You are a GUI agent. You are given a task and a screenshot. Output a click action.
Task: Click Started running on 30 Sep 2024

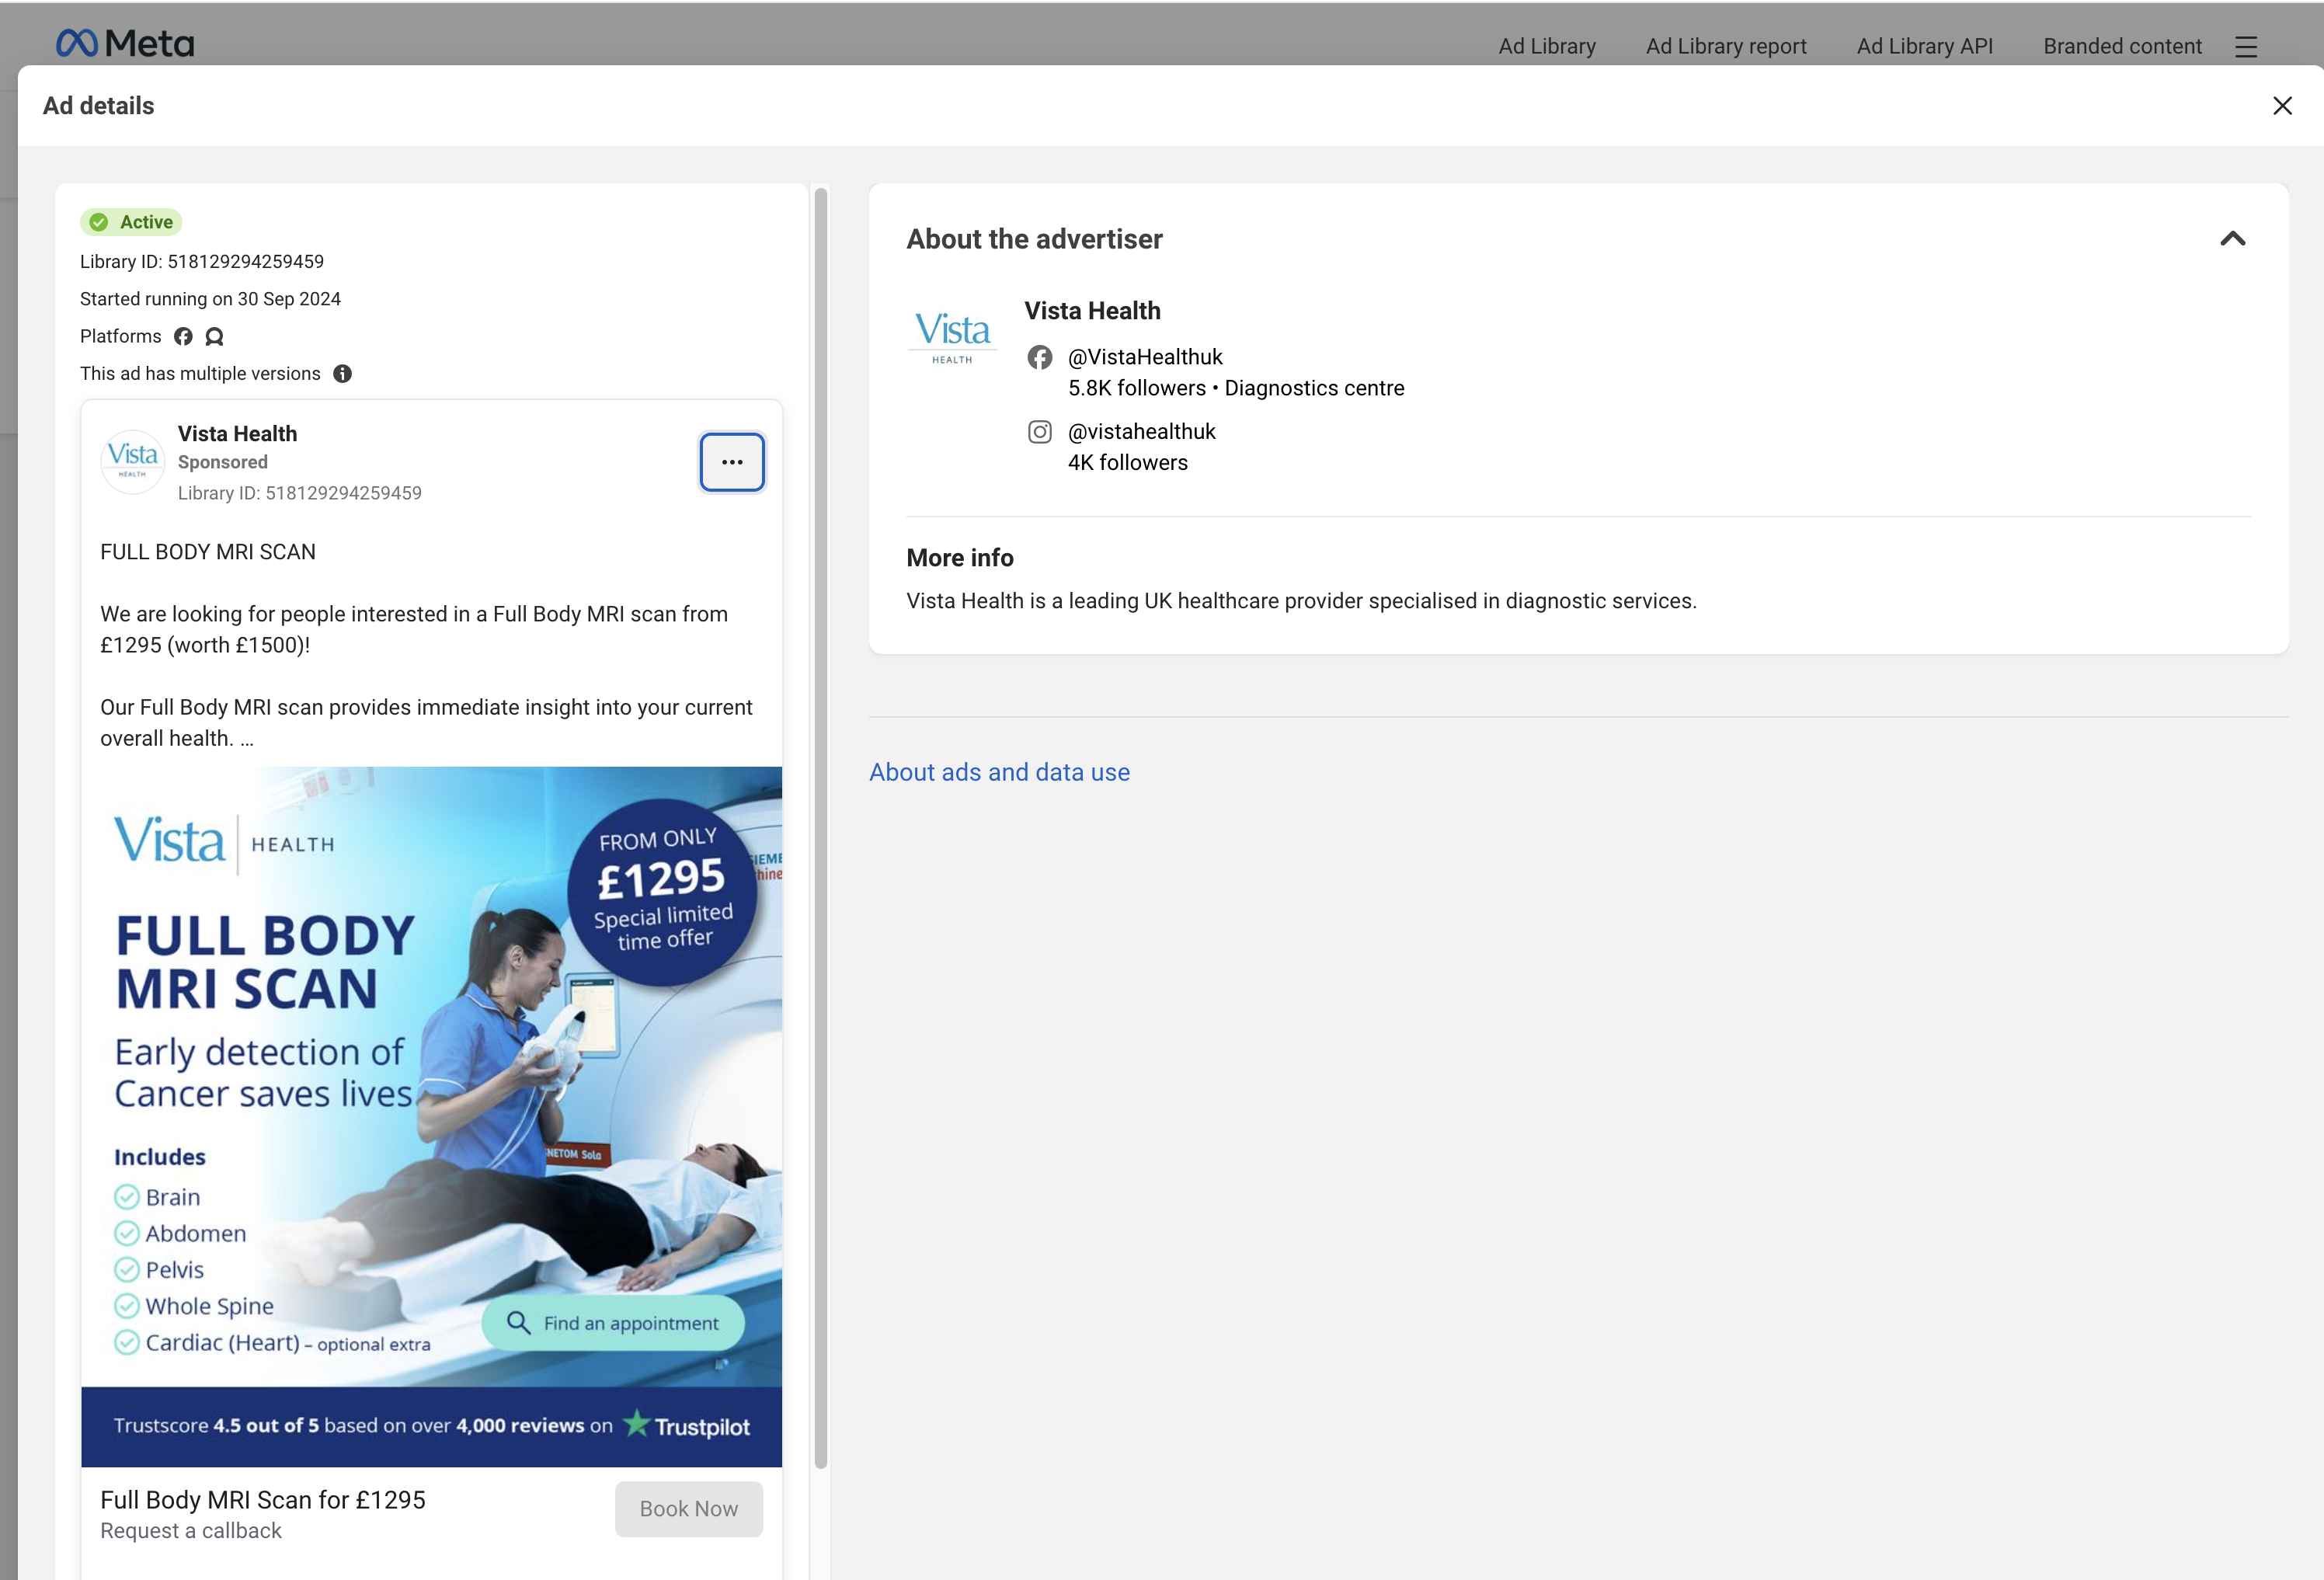tap(210, 299)
